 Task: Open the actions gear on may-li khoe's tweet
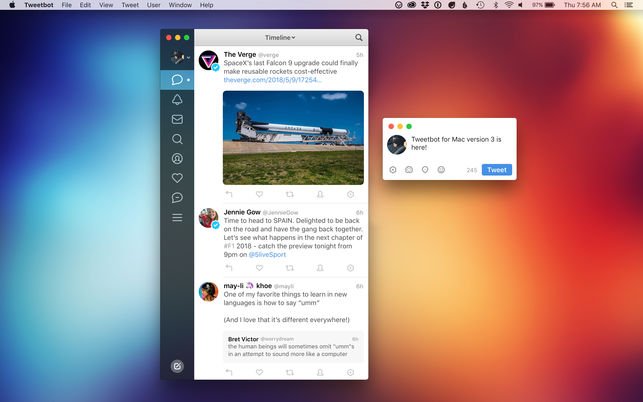(x=350, y=372)
